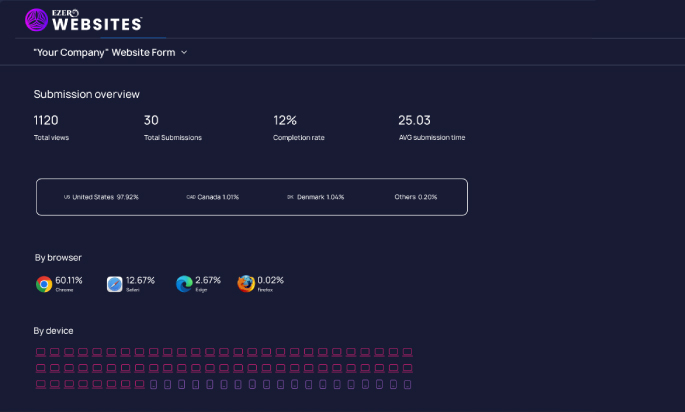Click Canada 1.01% entry
The image size is (685, 412).
[213, 197]
